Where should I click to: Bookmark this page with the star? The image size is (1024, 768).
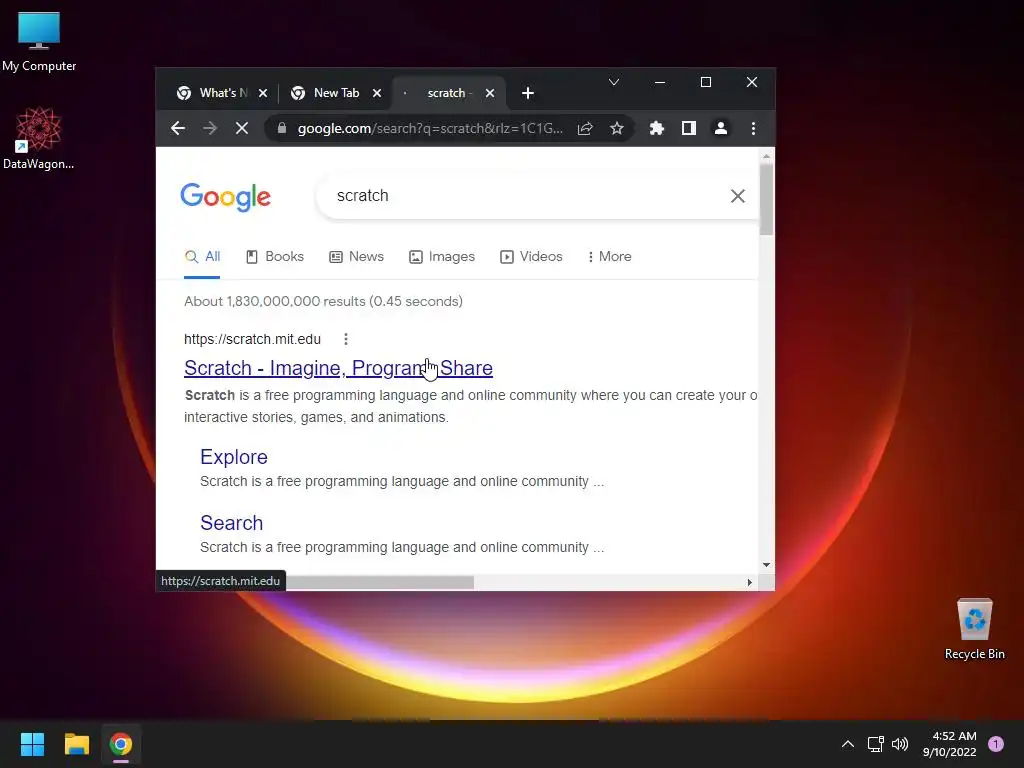pos(616,128)
